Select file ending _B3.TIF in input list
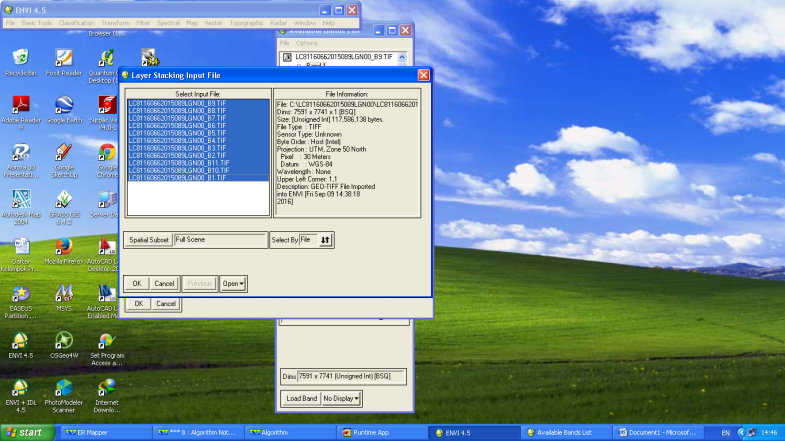This screenshot has height=441, width=785. click(x=198, y=148)
